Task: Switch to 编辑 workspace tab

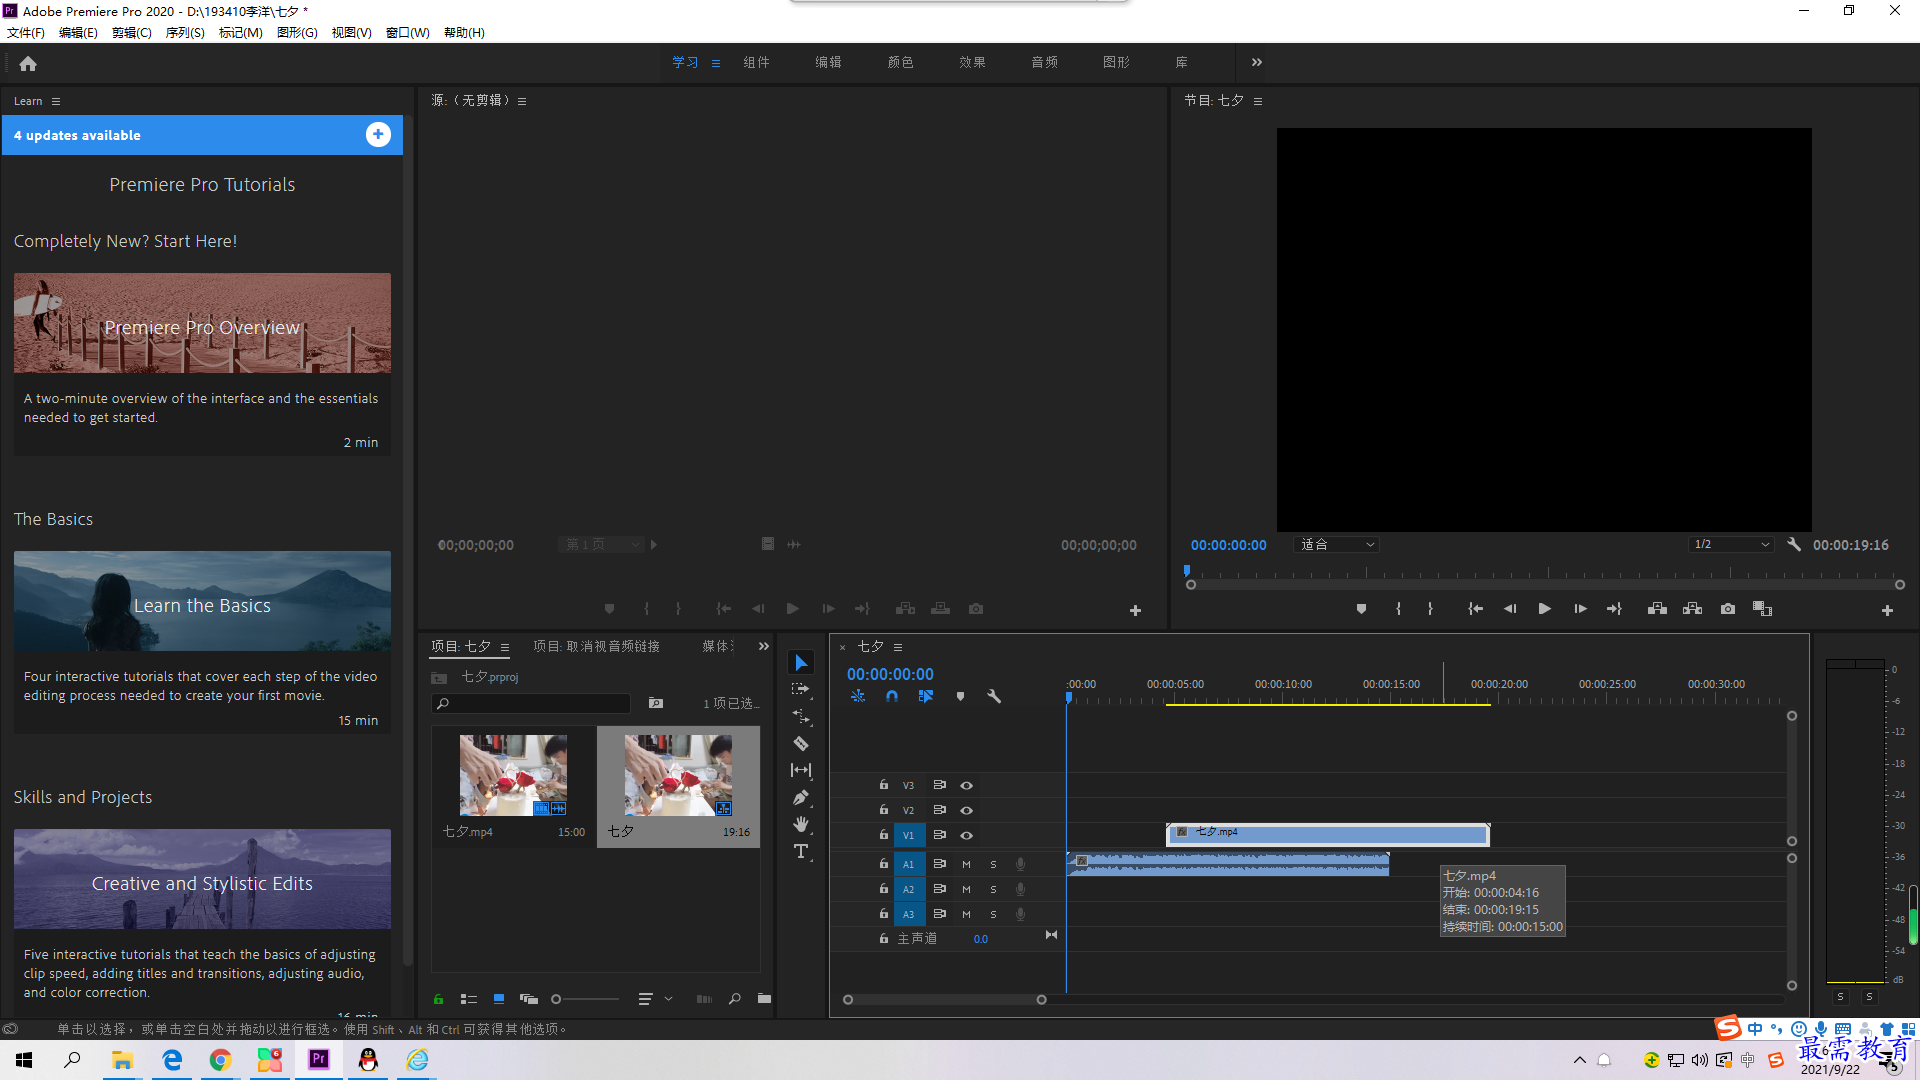Action: tap(828, 62)
